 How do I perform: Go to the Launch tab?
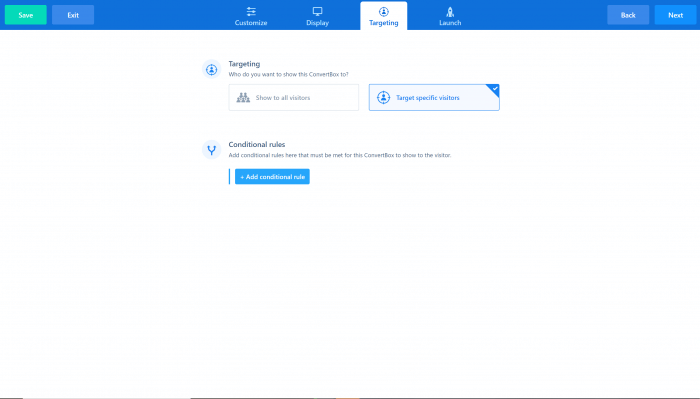[x=450, y=16]
